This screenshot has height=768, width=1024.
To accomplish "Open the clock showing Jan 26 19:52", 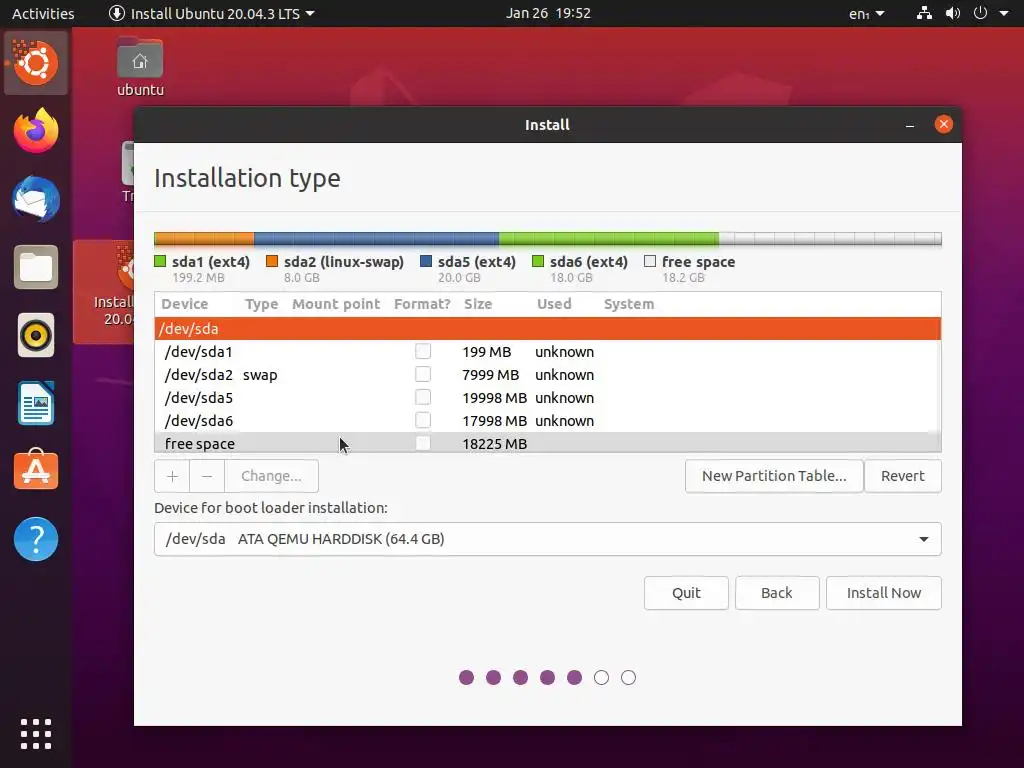I will point(548,13).
